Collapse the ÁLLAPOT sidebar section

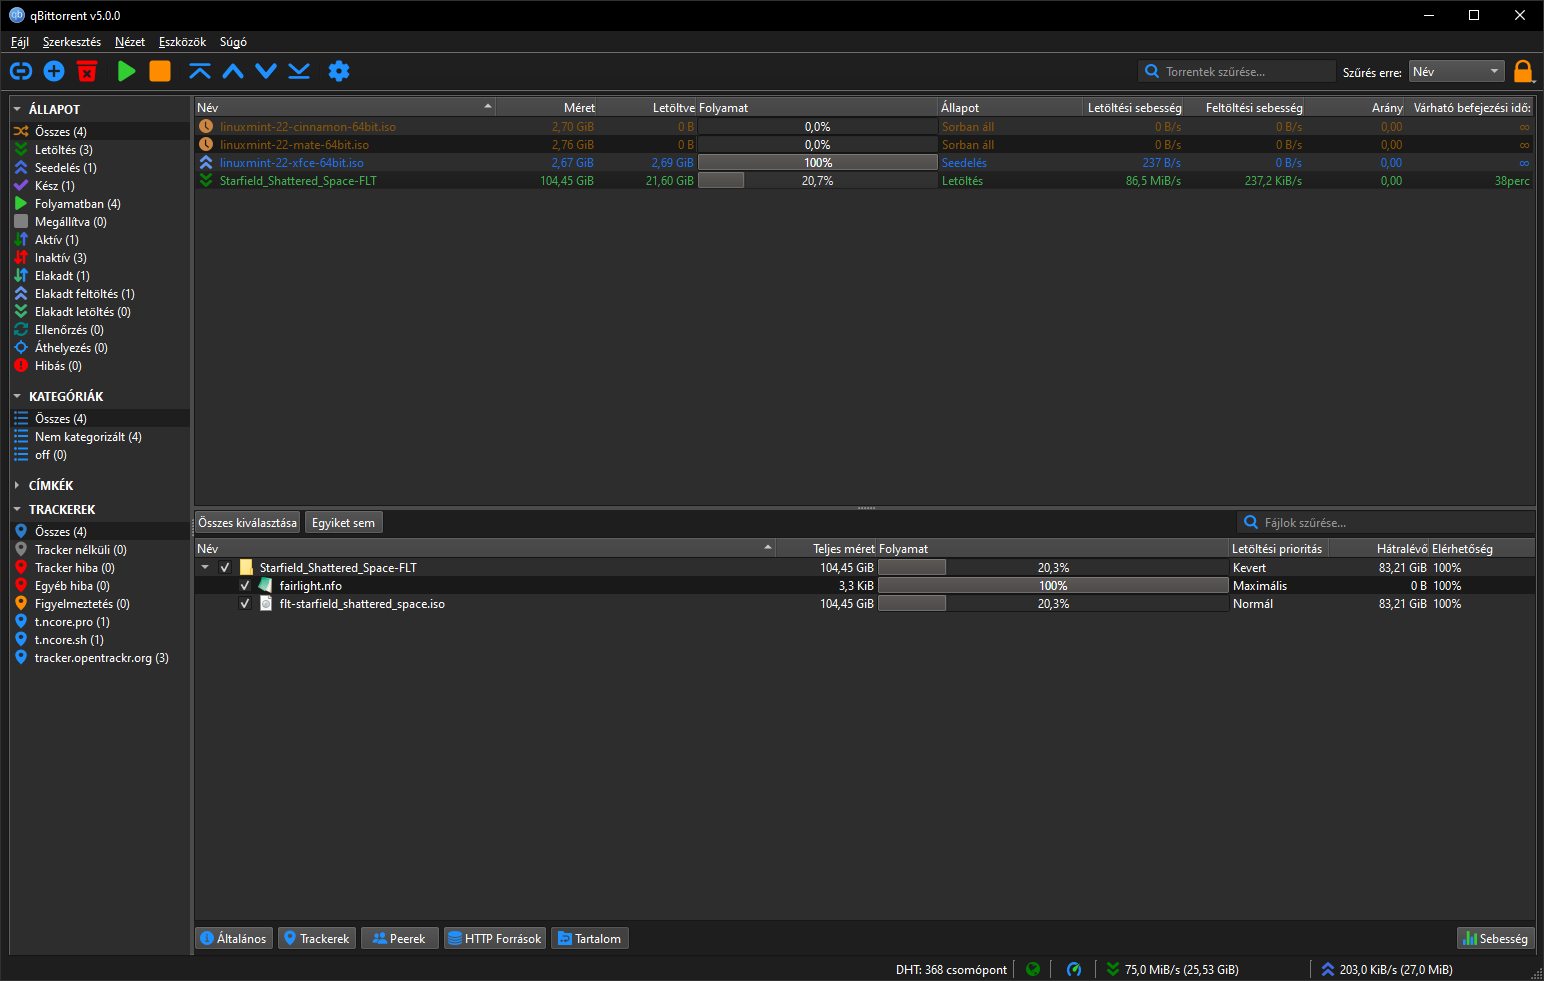pyautogui.click(x=17, y=109)
